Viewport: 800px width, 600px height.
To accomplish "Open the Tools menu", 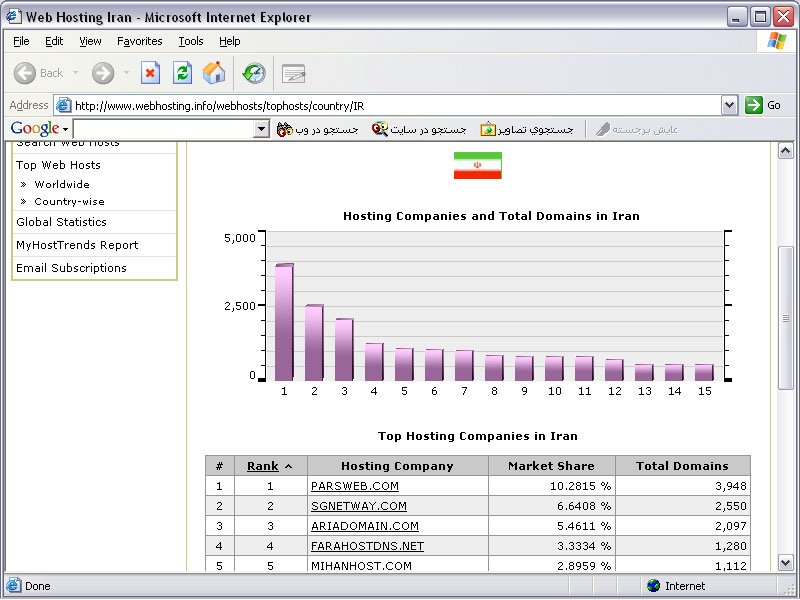I will [190, 41].
